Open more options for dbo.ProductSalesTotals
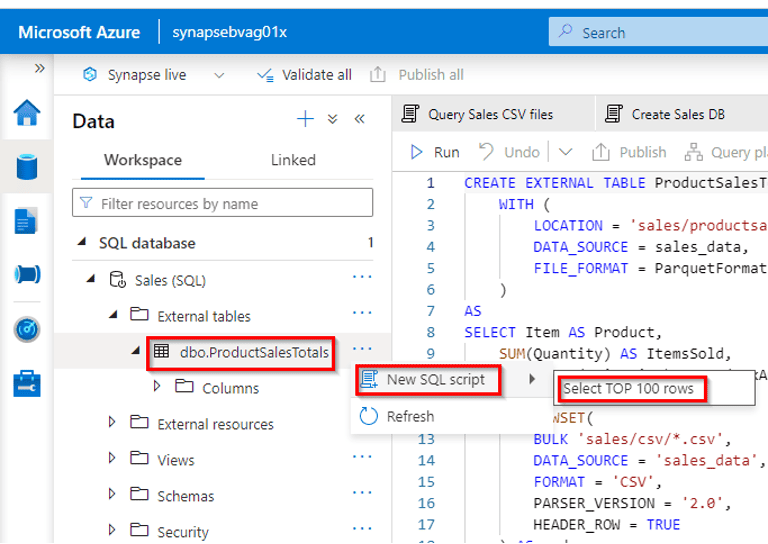This screenshot has width=768, height=544. 362,349
